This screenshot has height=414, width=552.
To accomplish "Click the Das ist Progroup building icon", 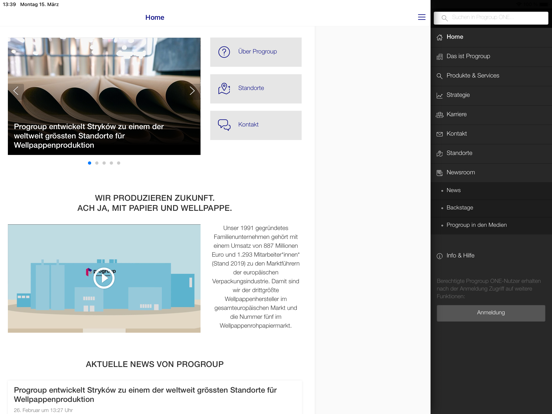I will click(439, 57).
